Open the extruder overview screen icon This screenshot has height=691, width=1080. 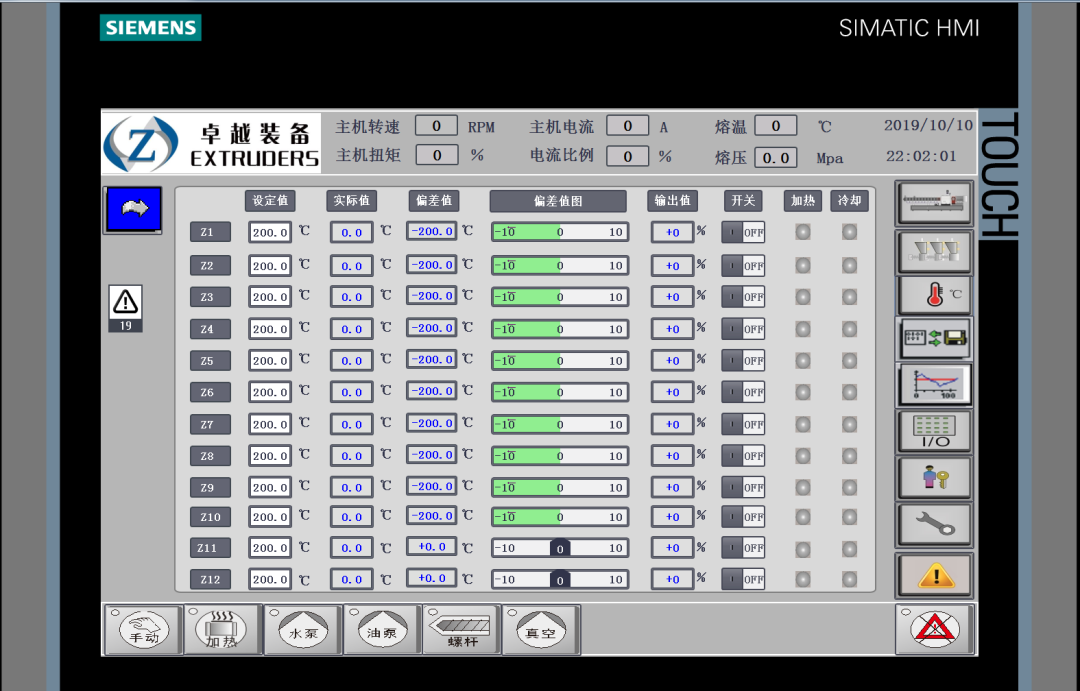(x=933, y=203)
